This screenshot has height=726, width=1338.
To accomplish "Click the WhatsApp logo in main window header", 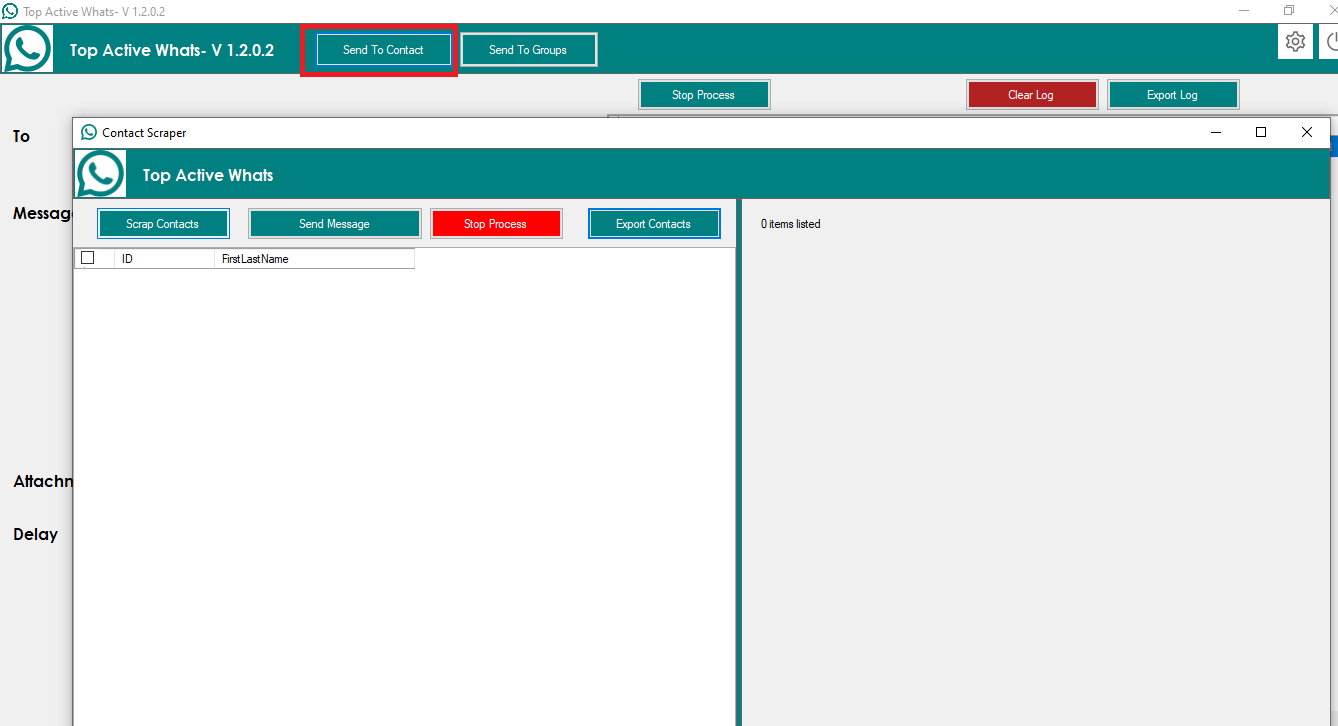I will (28, 48).
